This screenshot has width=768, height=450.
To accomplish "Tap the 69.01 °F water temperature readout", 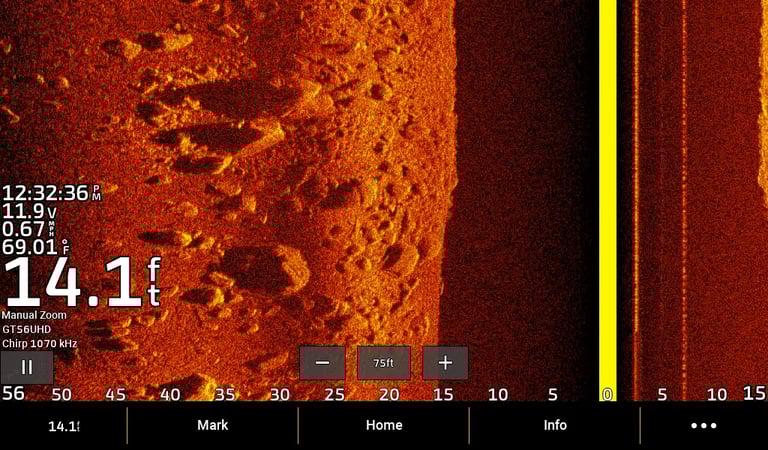I will coord(36,247).
